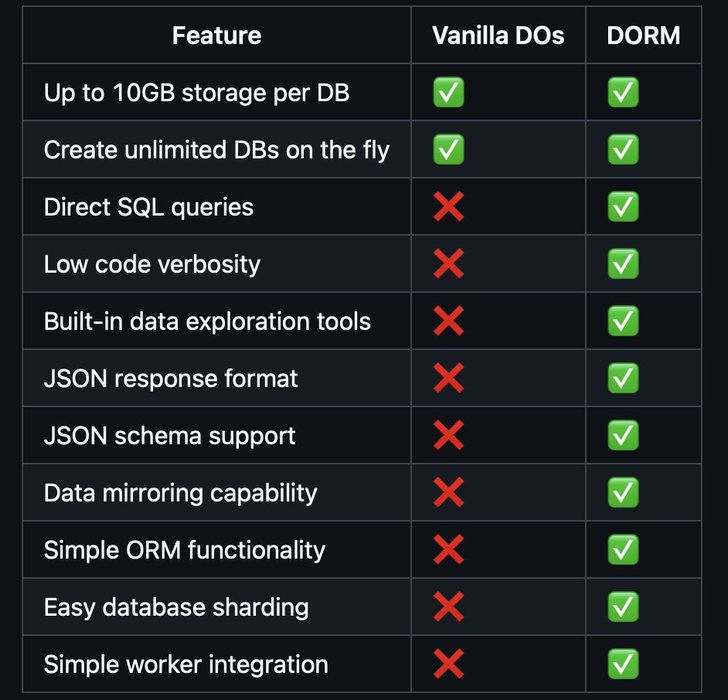Click DORM checkmark for Simple ORM functionality
Image resolution: width=728 pixels, height=700 pixels.
pyautogui.click(x=623, y=550)
